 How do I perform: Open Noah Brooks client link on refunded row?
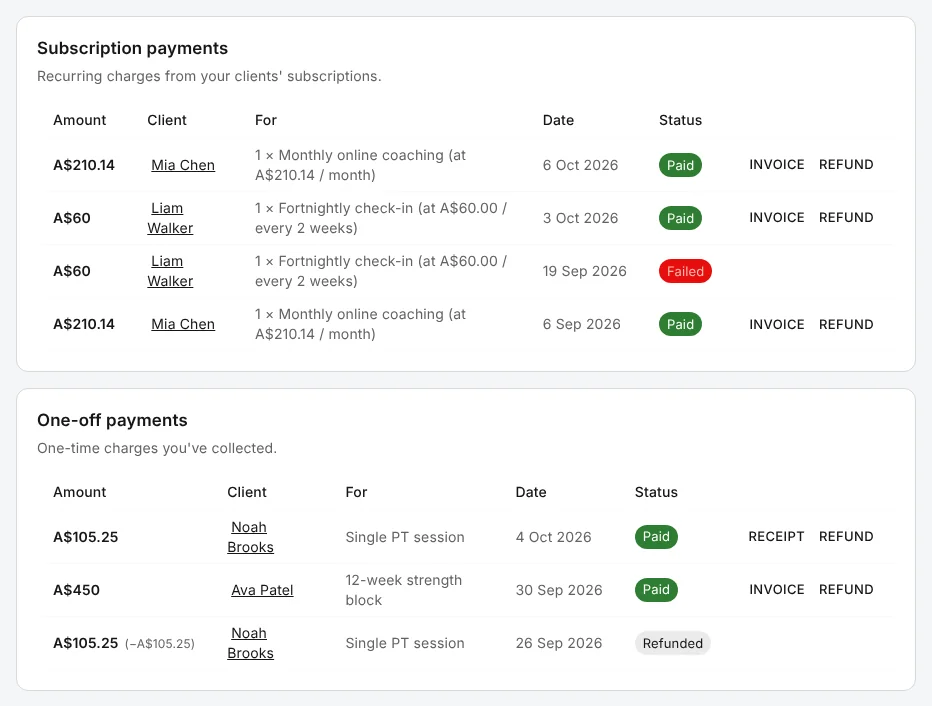coord(250,643)
